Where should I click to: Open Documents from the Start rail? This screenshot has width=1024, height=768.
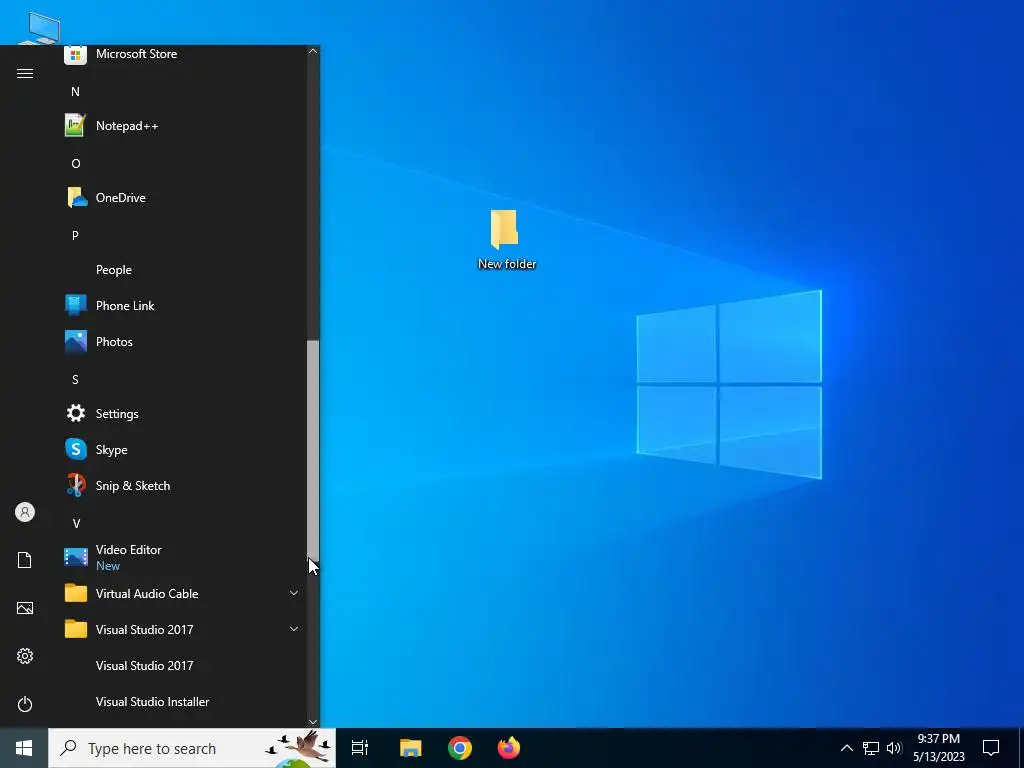(25, 560)
